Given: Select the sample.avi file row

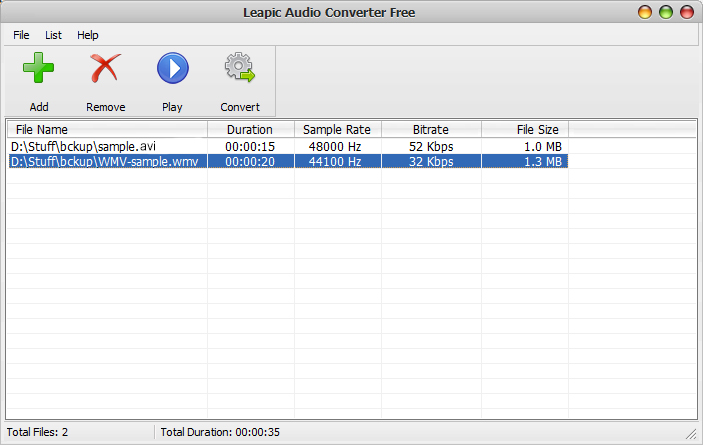Looking at the screenshot, I should click(288, 147).
